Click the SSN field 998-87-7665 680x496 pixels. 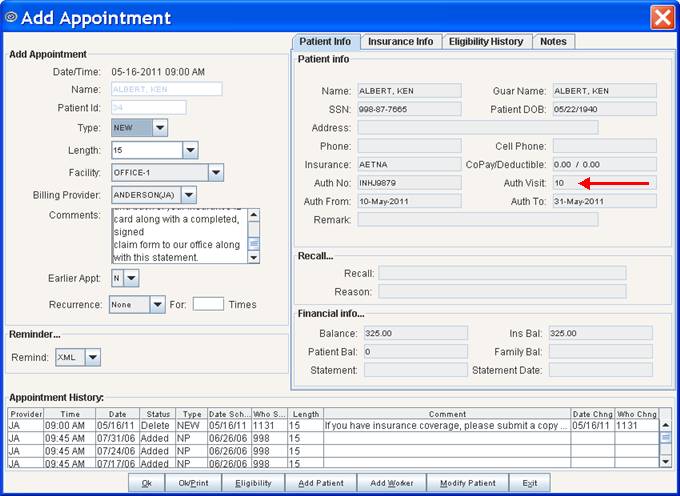pos(409,109)
